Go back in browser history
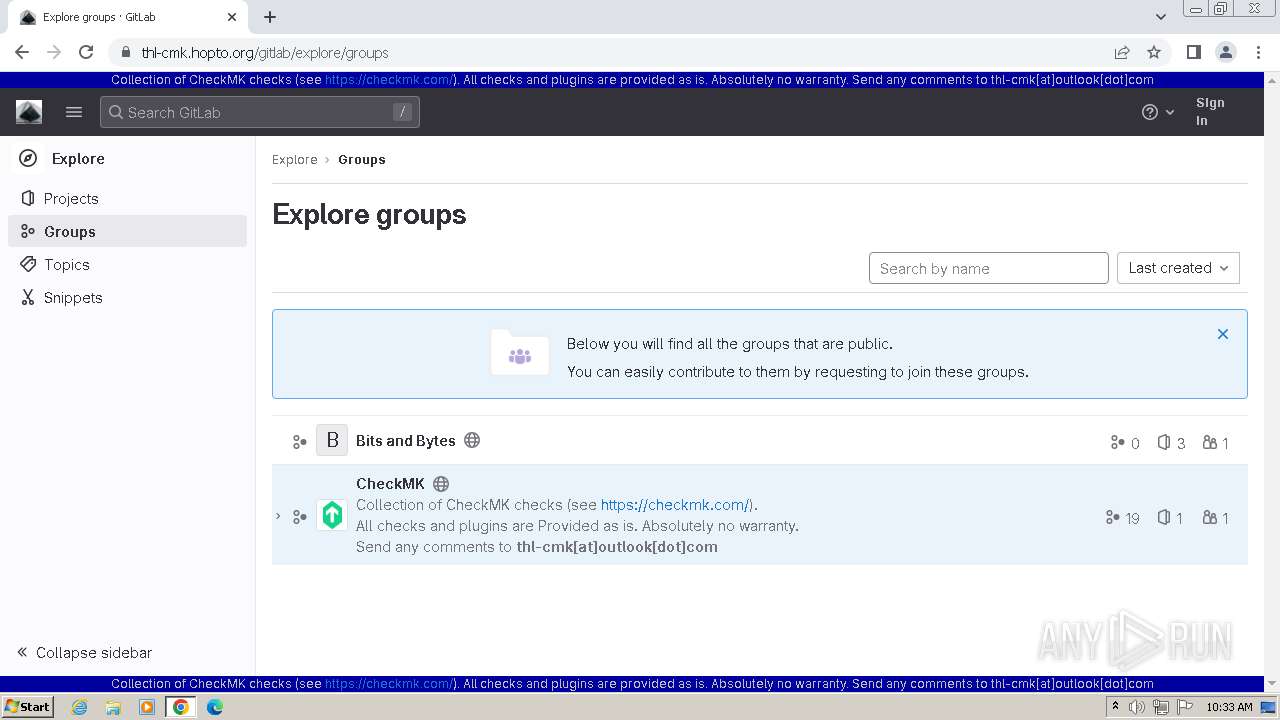Viewport: 1280px width, 720px height. [x=22, y=52]
